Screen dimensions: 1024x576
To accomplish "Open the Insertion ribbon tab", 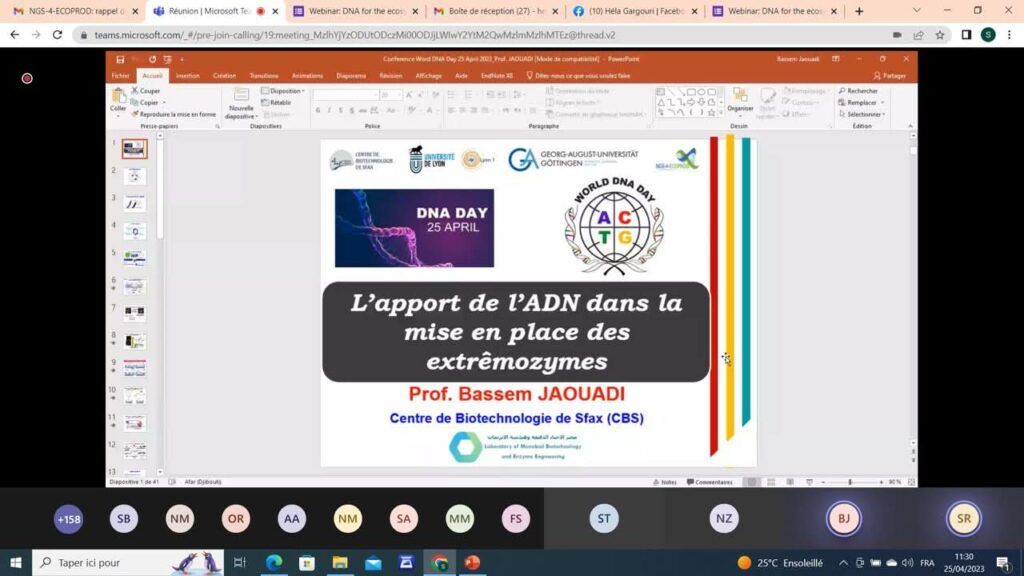I will pyautogui.click(x=187, y=75).
